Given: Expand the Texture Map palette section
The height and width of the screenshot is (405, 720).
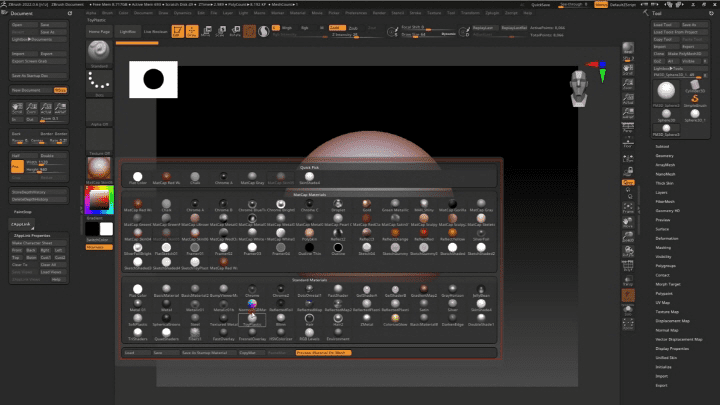Looking at the screenshot, I should point(667,312).
